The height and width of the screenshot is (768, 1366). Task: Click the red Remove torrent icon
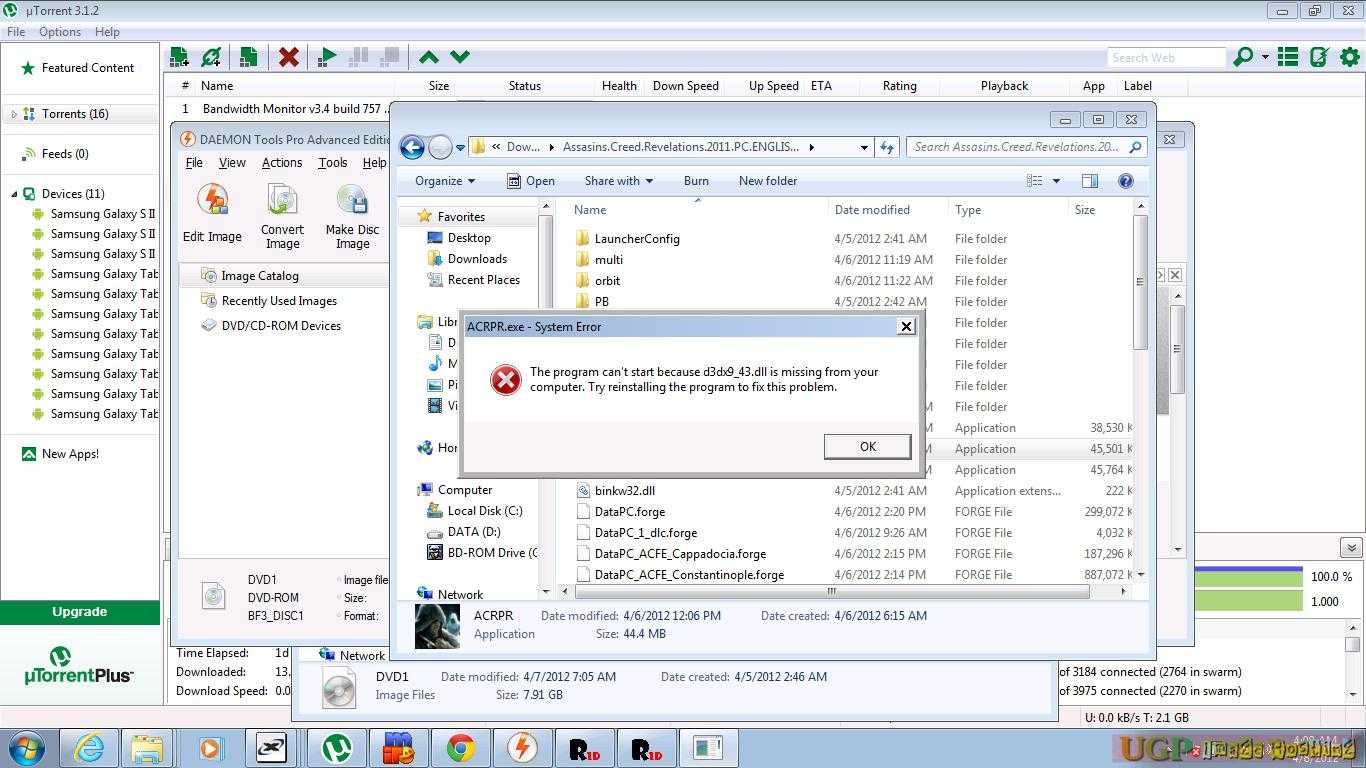tap(289, 57)
